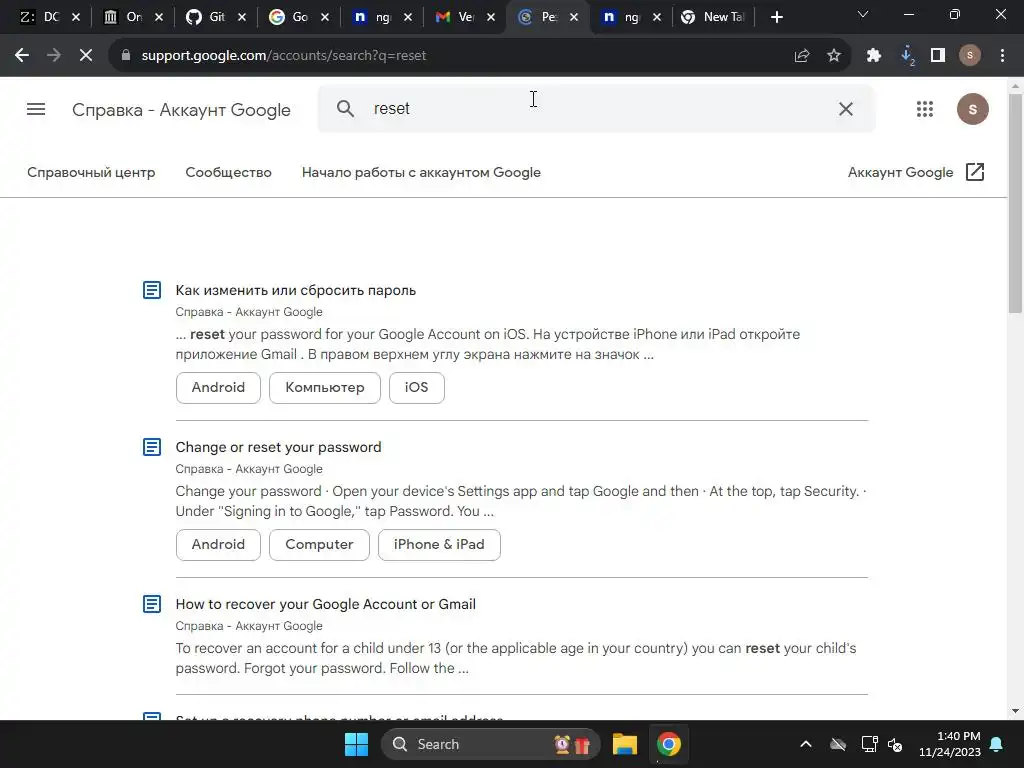Viewport: 1024px width, 768px height.
Task: Click the browser back arrow
Action: 22,56
